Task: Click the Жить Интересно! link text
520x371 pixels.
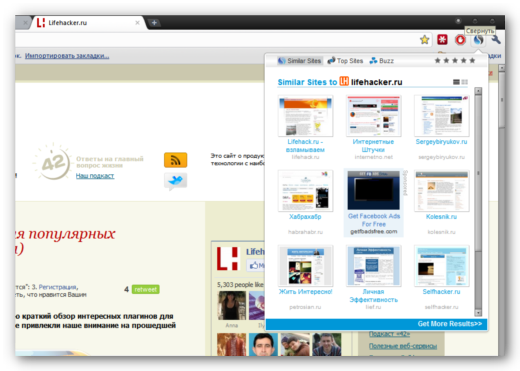Action: [x=305, y=292]
